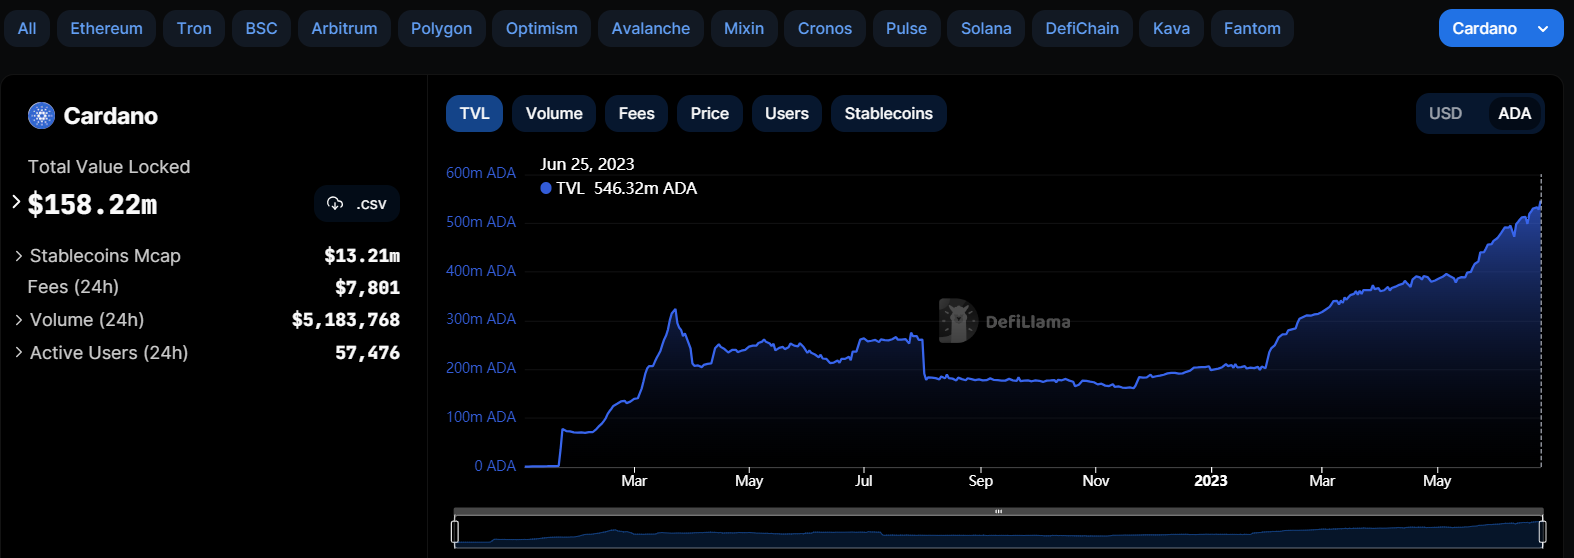Image resolution: width=1574 pixels, height=558 pixels.
Task: Select the Arbitrum chain tab
Action: point(344,28)
